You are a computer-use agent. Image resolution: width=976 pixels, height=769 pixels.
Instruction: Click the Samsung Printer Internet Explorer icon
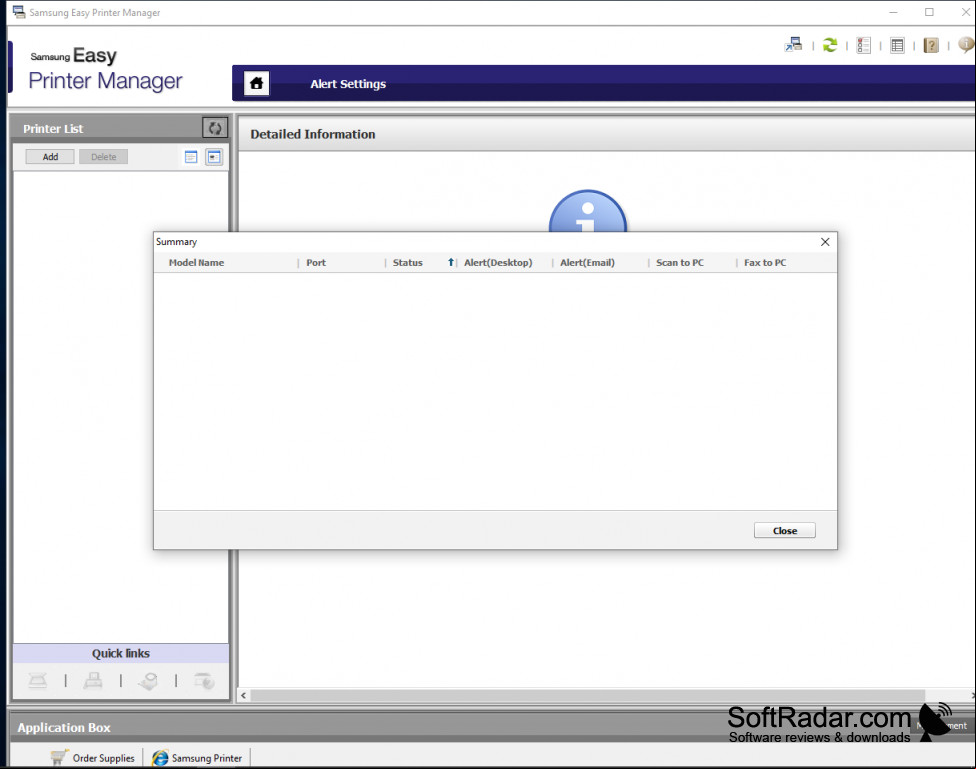[160, 757]
